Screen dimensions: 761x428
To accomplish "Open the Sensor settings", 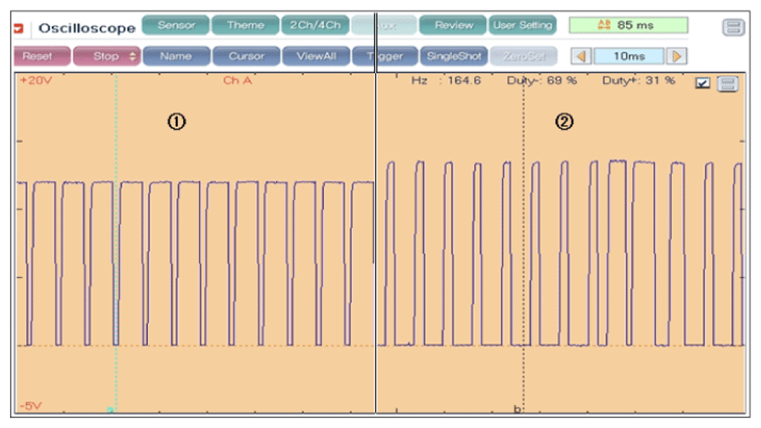I will click(175, 25).
